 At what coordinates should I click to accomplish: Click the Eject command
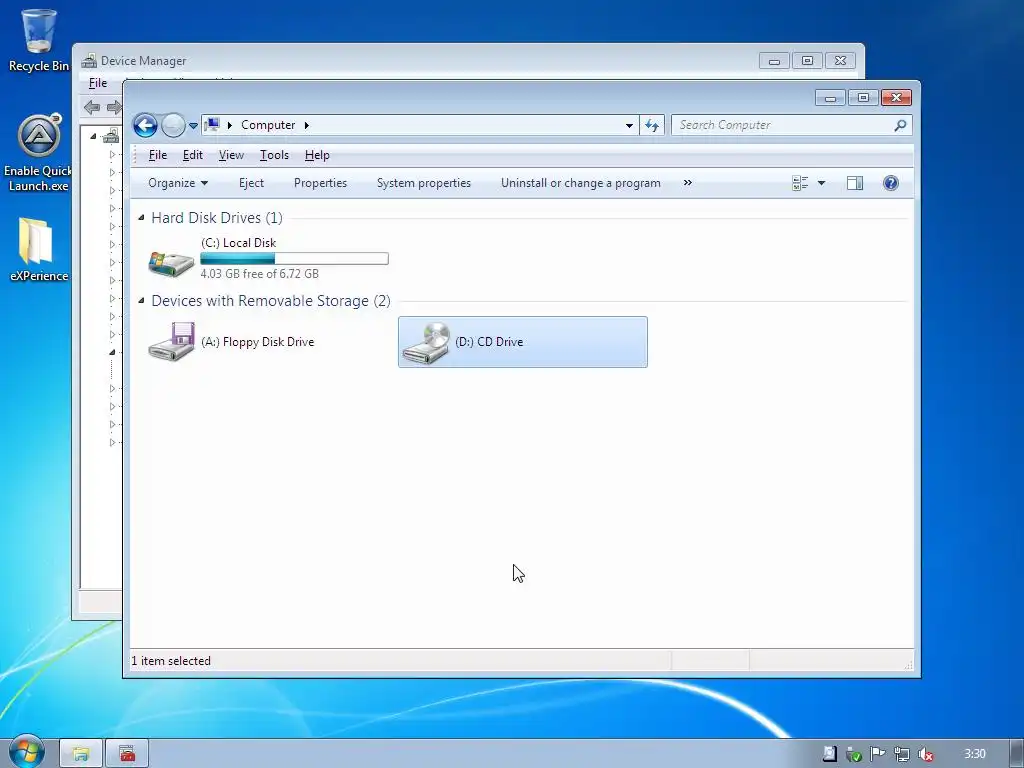[x=251, y=183]
